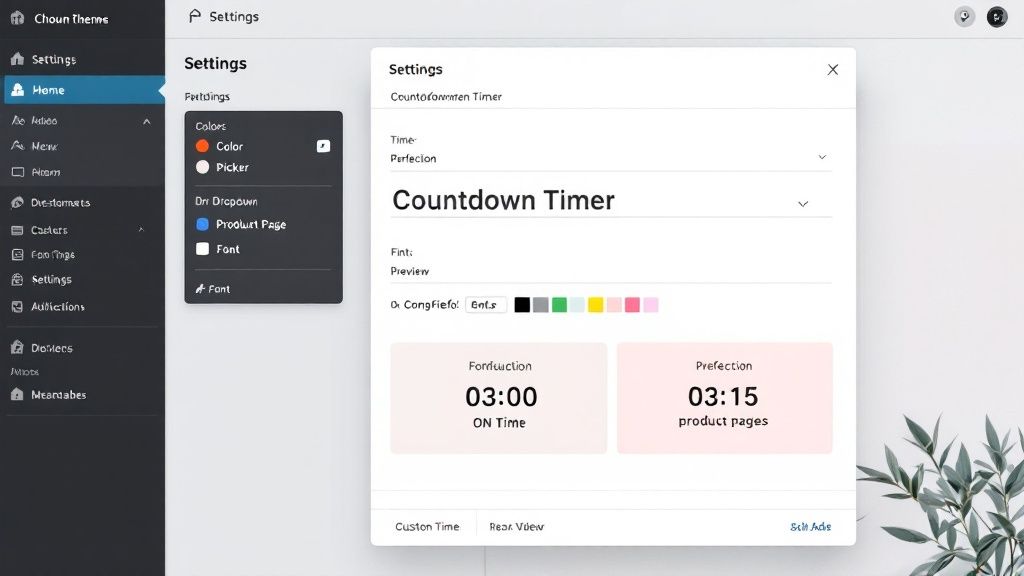Click Countdown Timer subtitle text in dialog
Screen dimensions: 1024x576
tap(446, 97)
